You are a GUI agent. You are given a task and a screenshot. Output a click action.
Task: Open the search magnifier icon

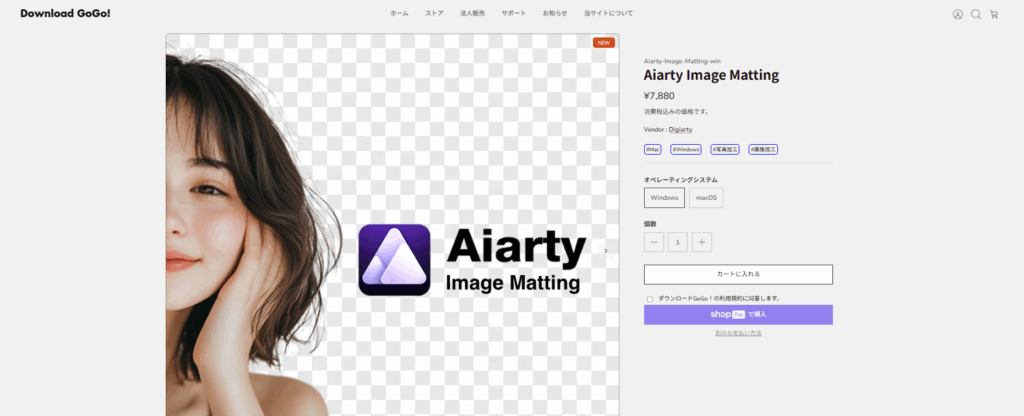976,14
